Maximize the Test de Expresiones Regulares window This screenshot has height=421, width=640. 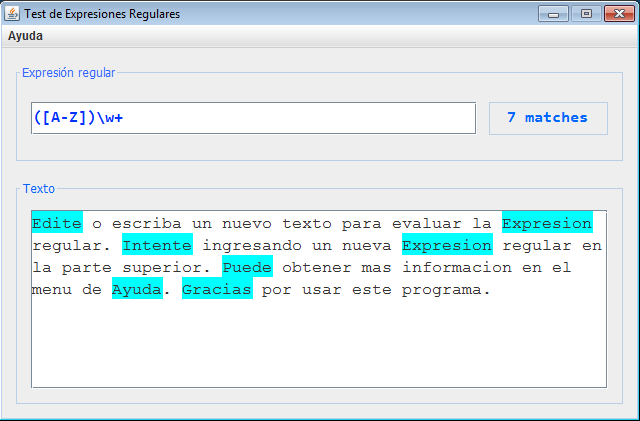[x=586, y=14]
